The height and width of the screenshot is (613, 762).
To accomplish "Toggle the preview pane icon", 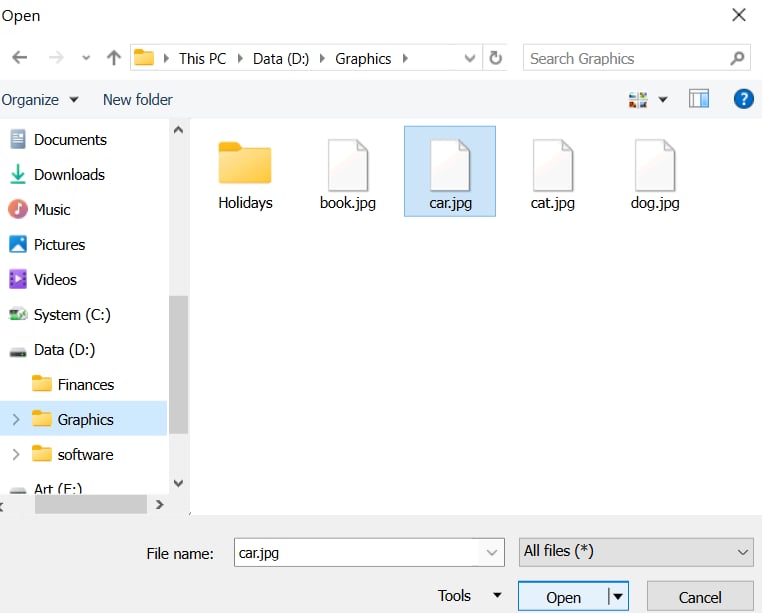I will pos(699,99).
